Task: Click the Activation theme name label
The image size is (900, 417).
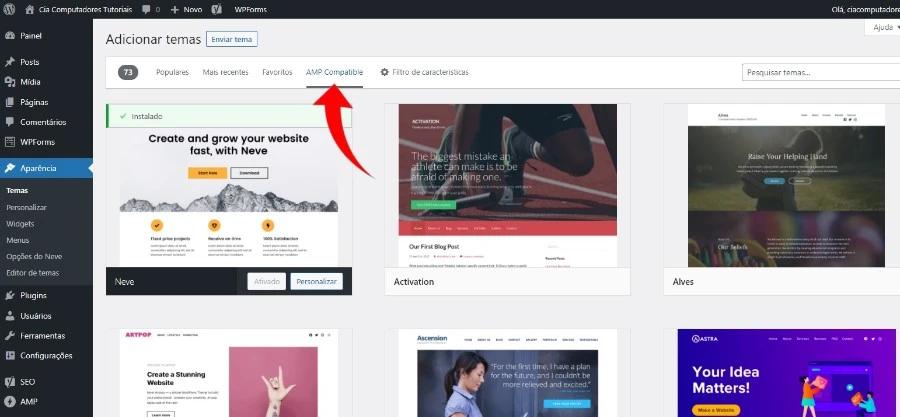Action: click(414, 282)
